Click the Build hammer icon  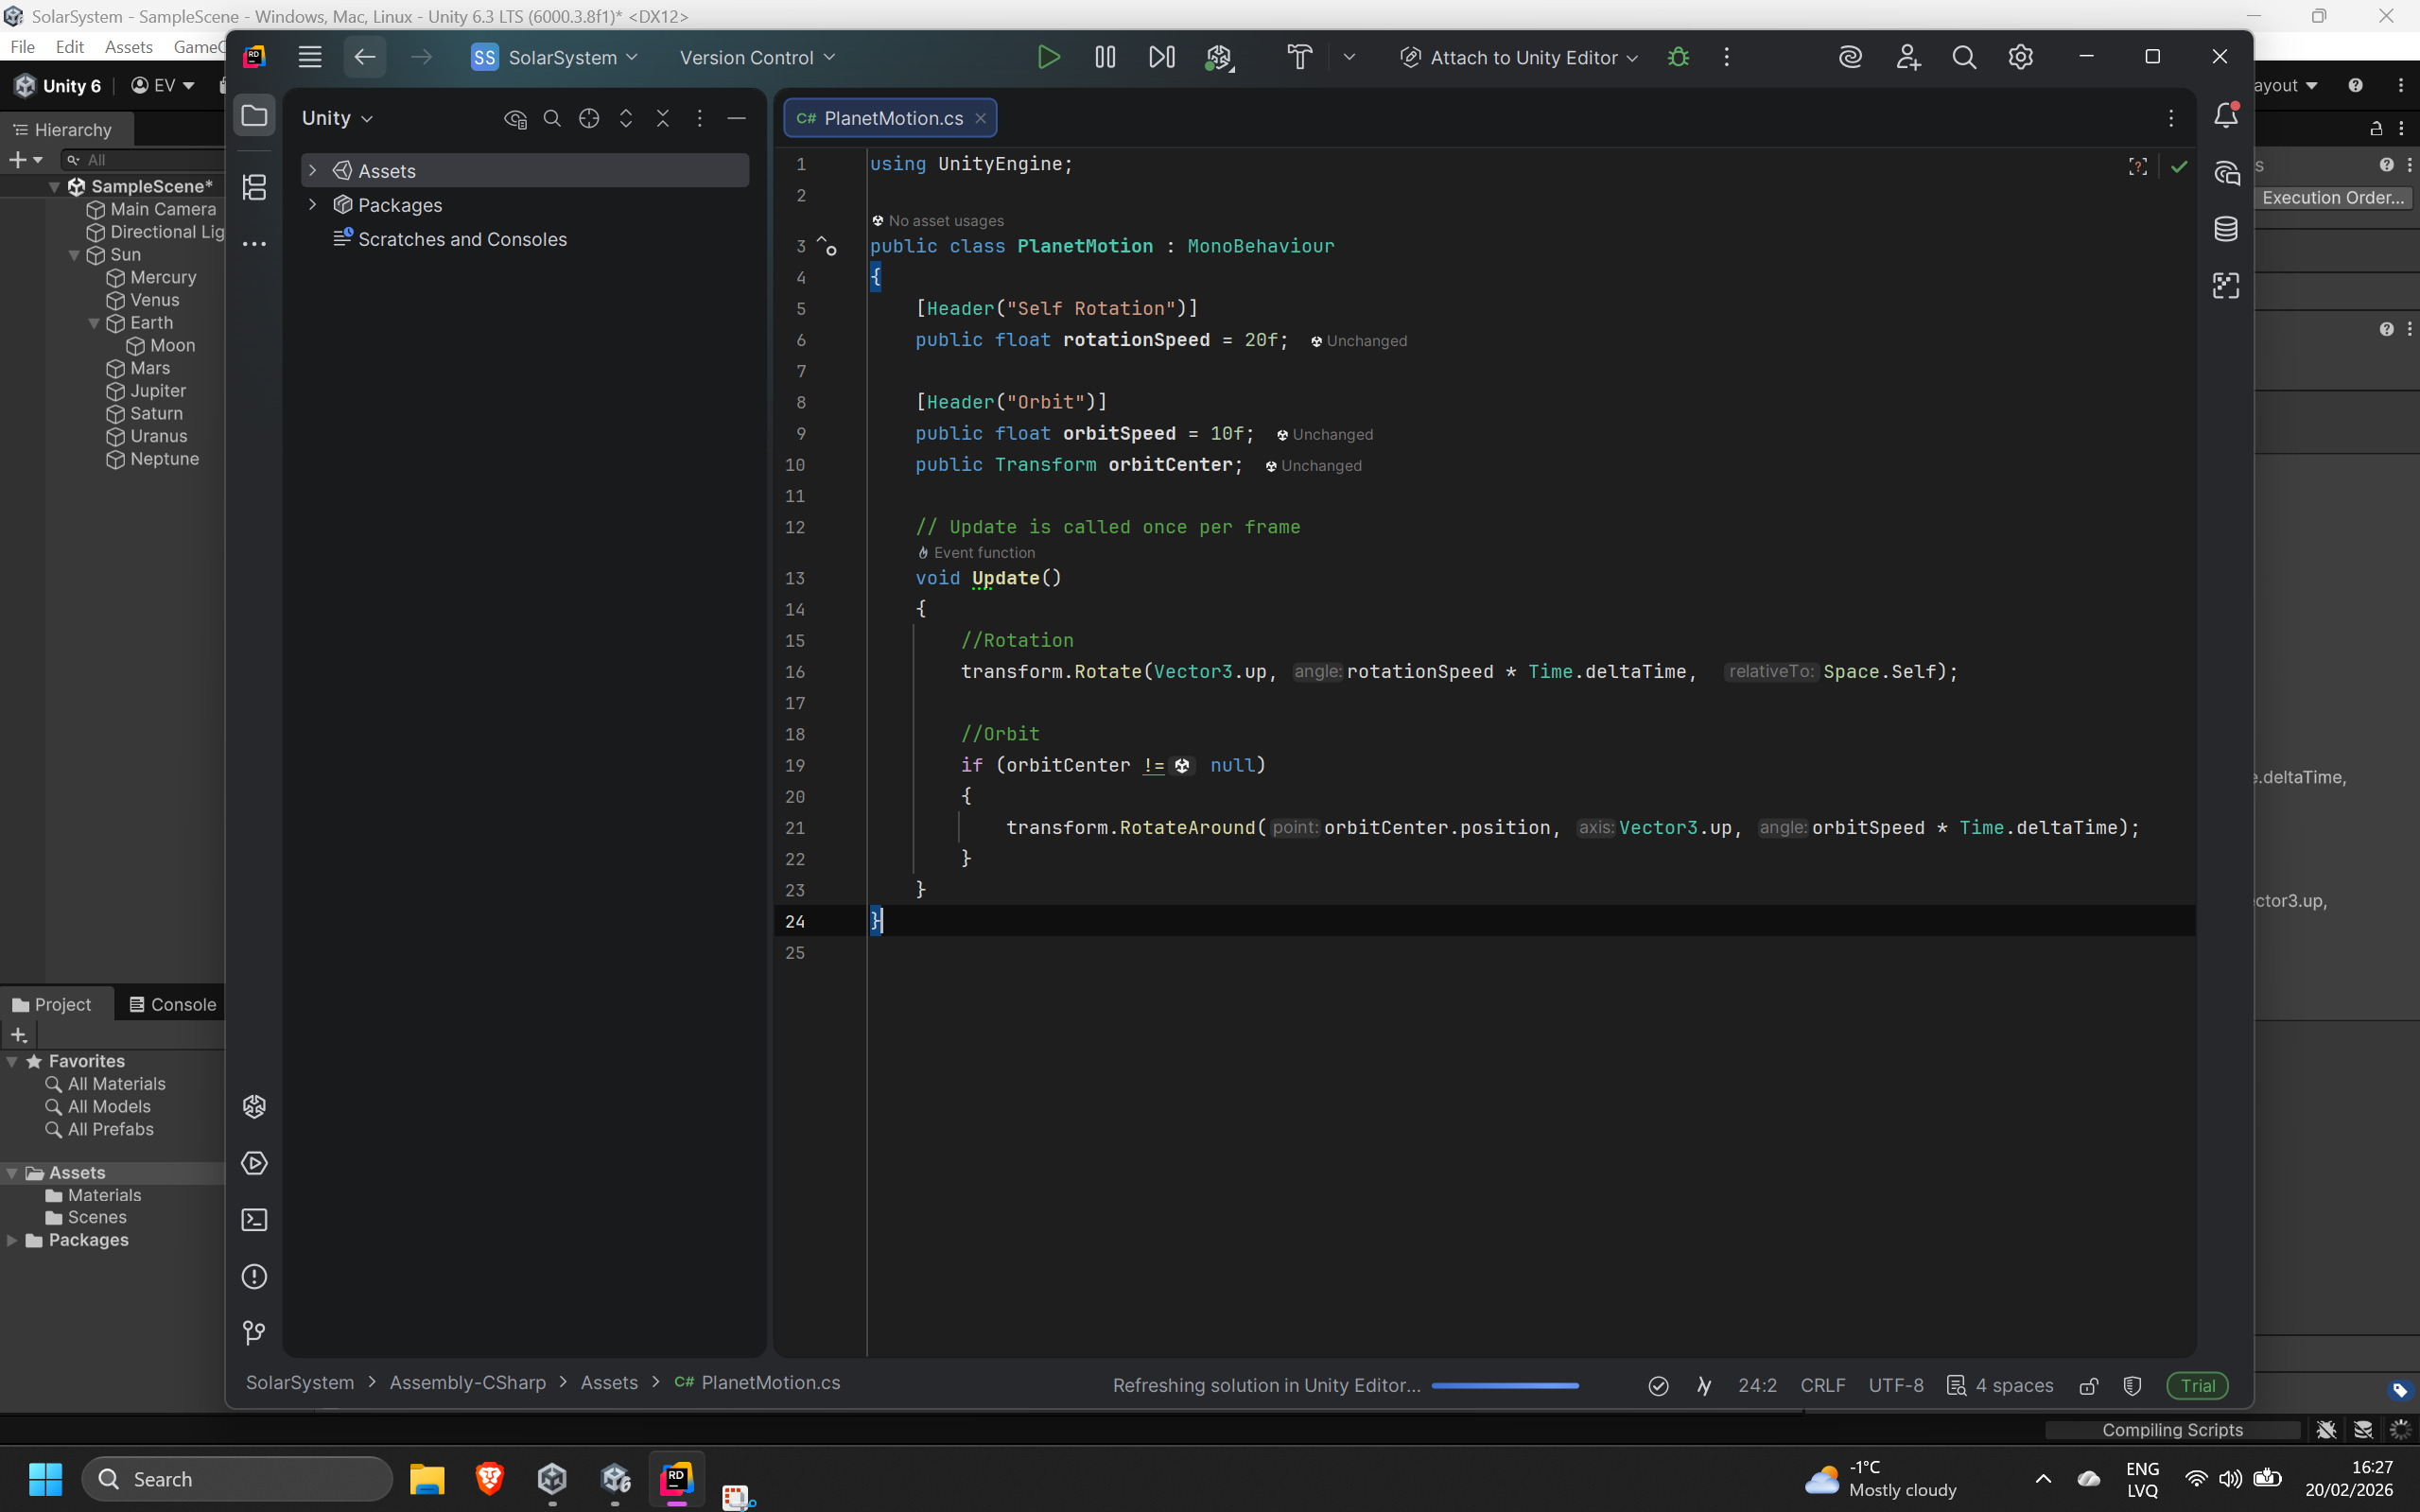1299,57
